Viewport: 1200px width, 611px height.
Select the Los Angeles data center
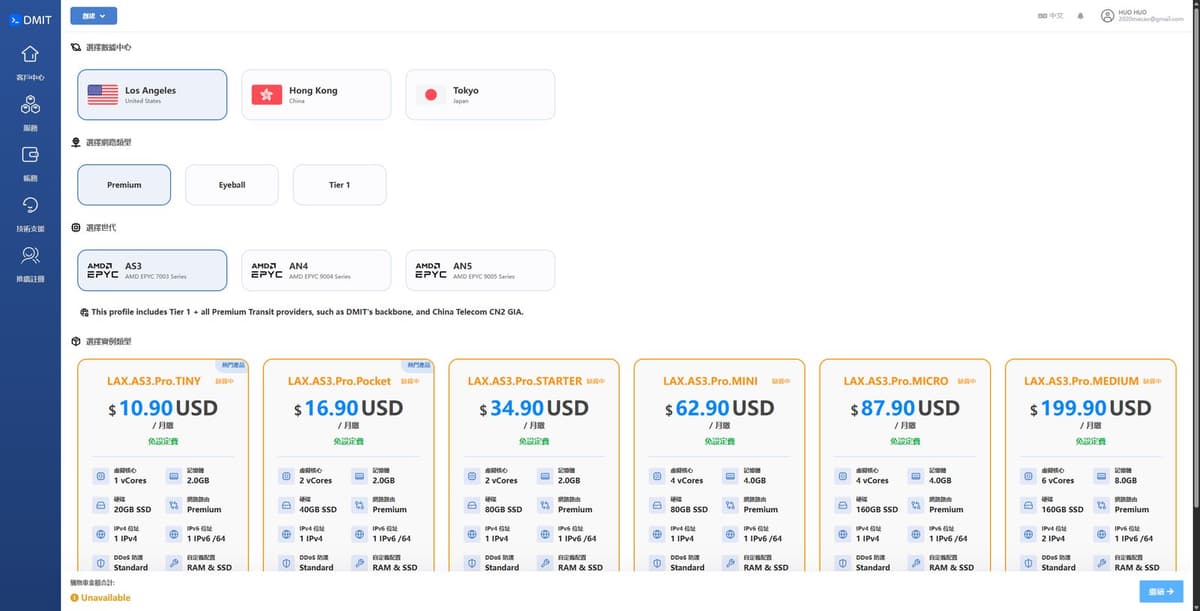click(152, 95)
